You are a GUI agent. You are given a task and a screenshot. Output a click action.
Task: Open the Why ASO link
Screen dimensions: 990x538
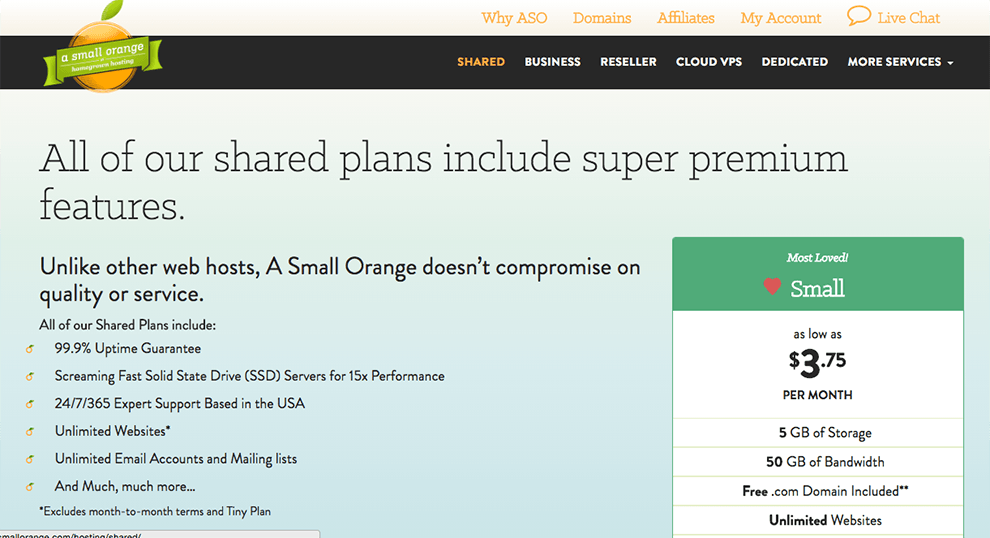click(x=514, y=18)
